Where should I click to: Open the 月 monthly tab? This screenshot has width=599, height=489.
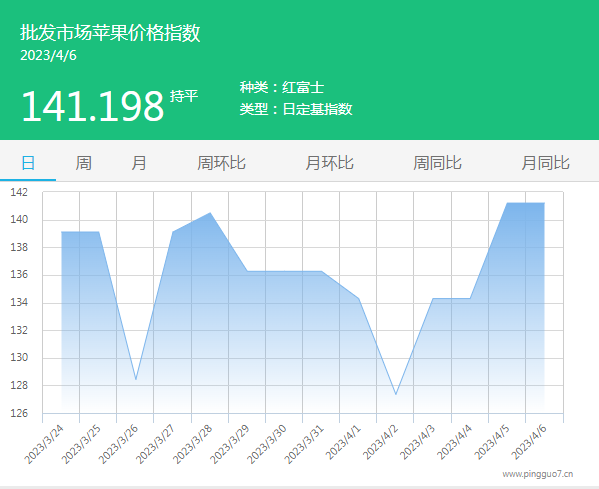coord(139,163)
